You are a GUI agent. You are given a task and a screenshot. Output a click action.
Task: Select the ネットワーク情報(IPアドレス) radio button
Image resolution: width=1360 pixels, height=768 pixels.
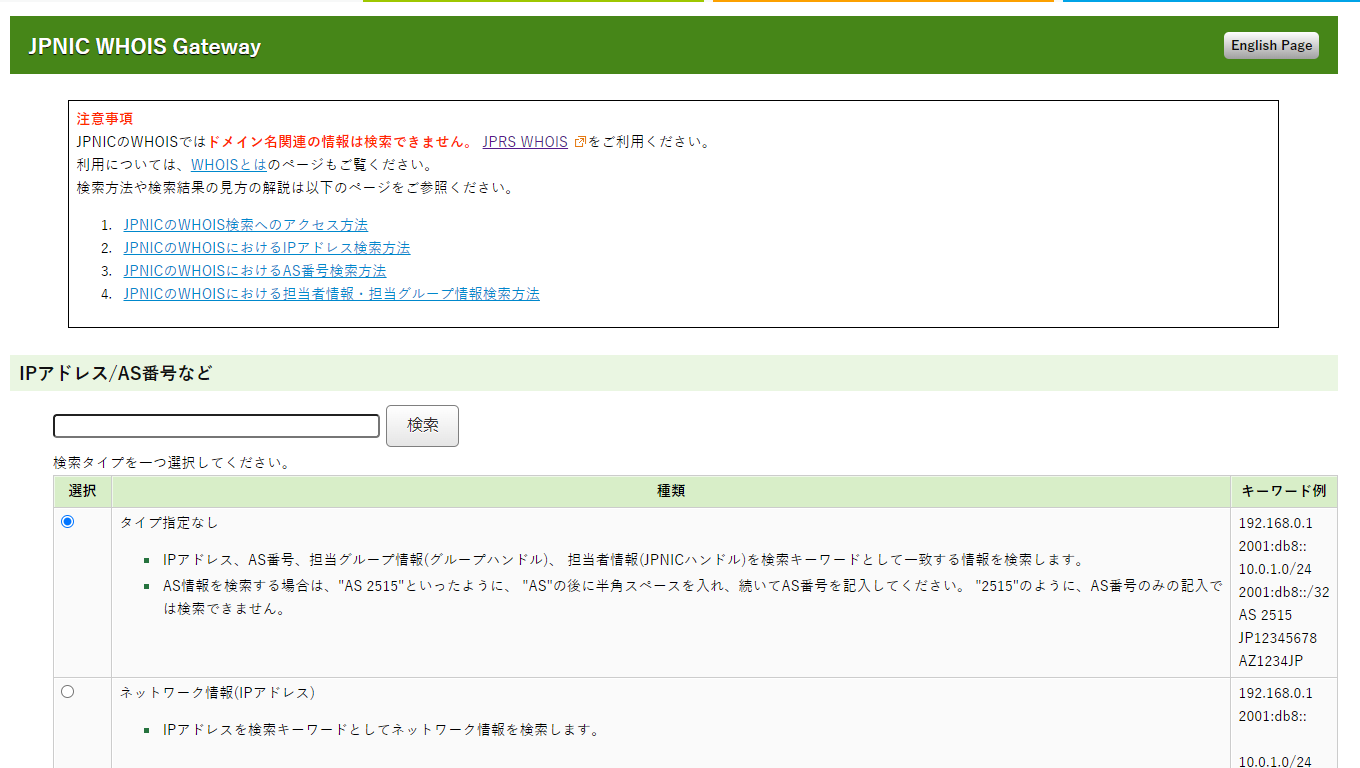(x=67, y=690)
